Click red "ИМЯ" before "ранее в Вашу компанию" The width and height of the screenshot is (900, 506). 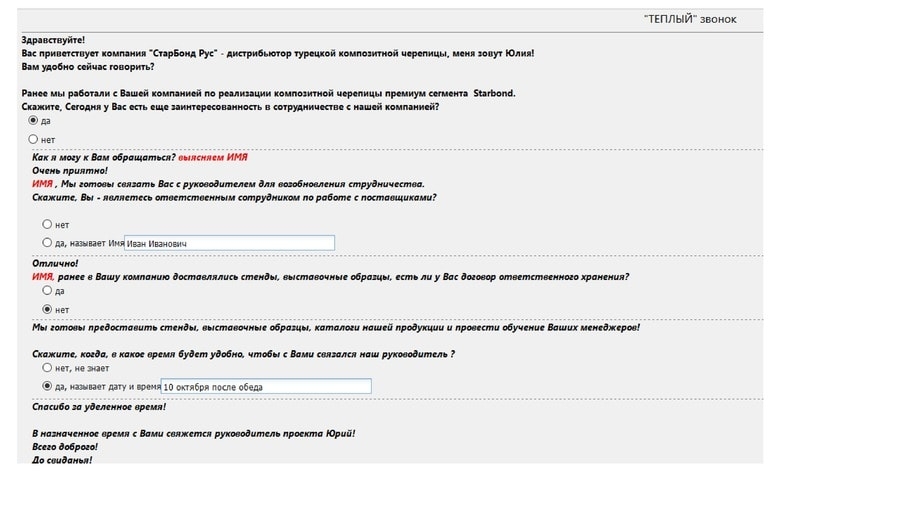(x=42, y=277)
